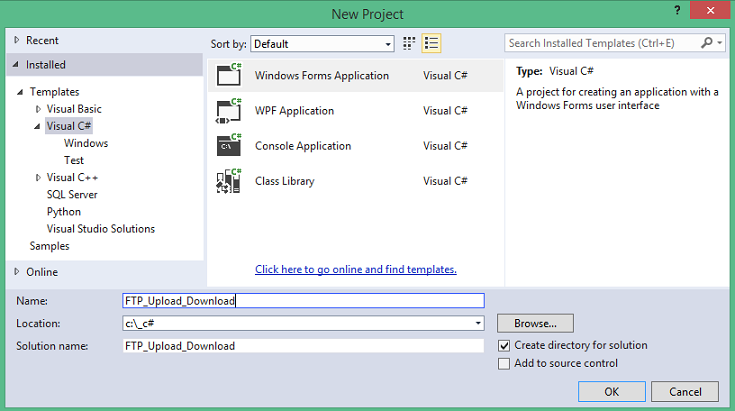
Task: Enable Add to source control checkbox
Action: [x=504, y=364]
